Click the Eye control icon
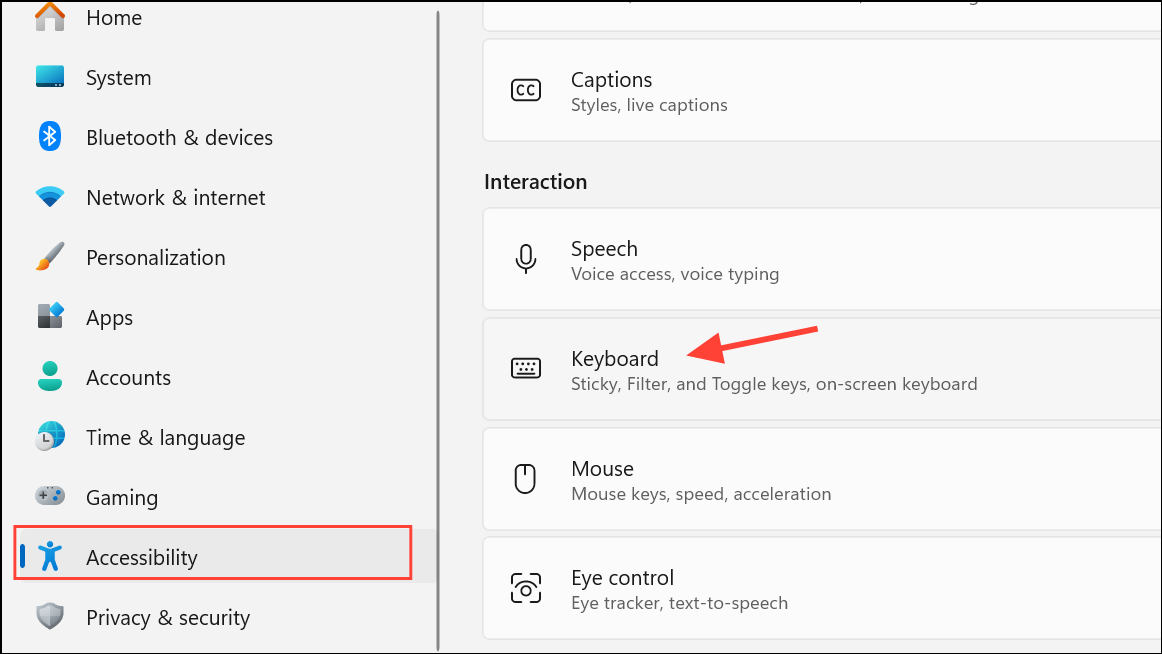The height and width of the screenshot is (654, 1162). tap(527, 588)
